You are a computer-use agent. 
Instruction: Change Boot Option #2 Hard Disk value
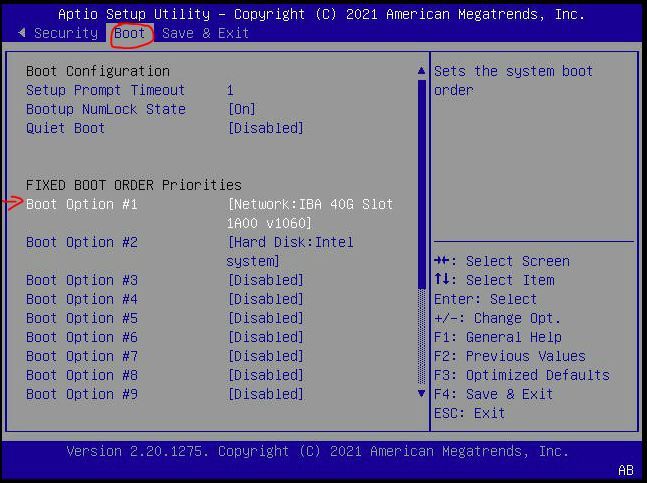click(290, 242)
